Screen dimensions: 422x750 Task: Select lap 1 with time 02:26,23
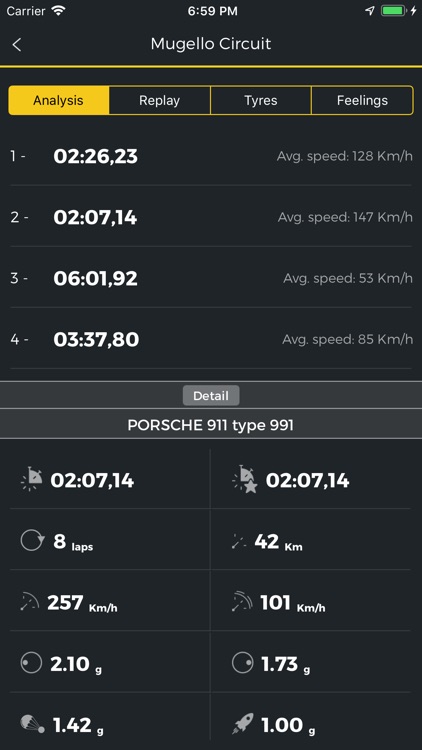[211, 156]
